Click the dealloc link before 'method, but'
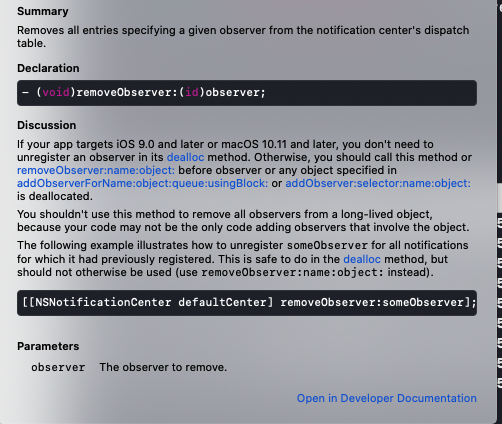This screenshot has height=424, width=502. (362, 259)
